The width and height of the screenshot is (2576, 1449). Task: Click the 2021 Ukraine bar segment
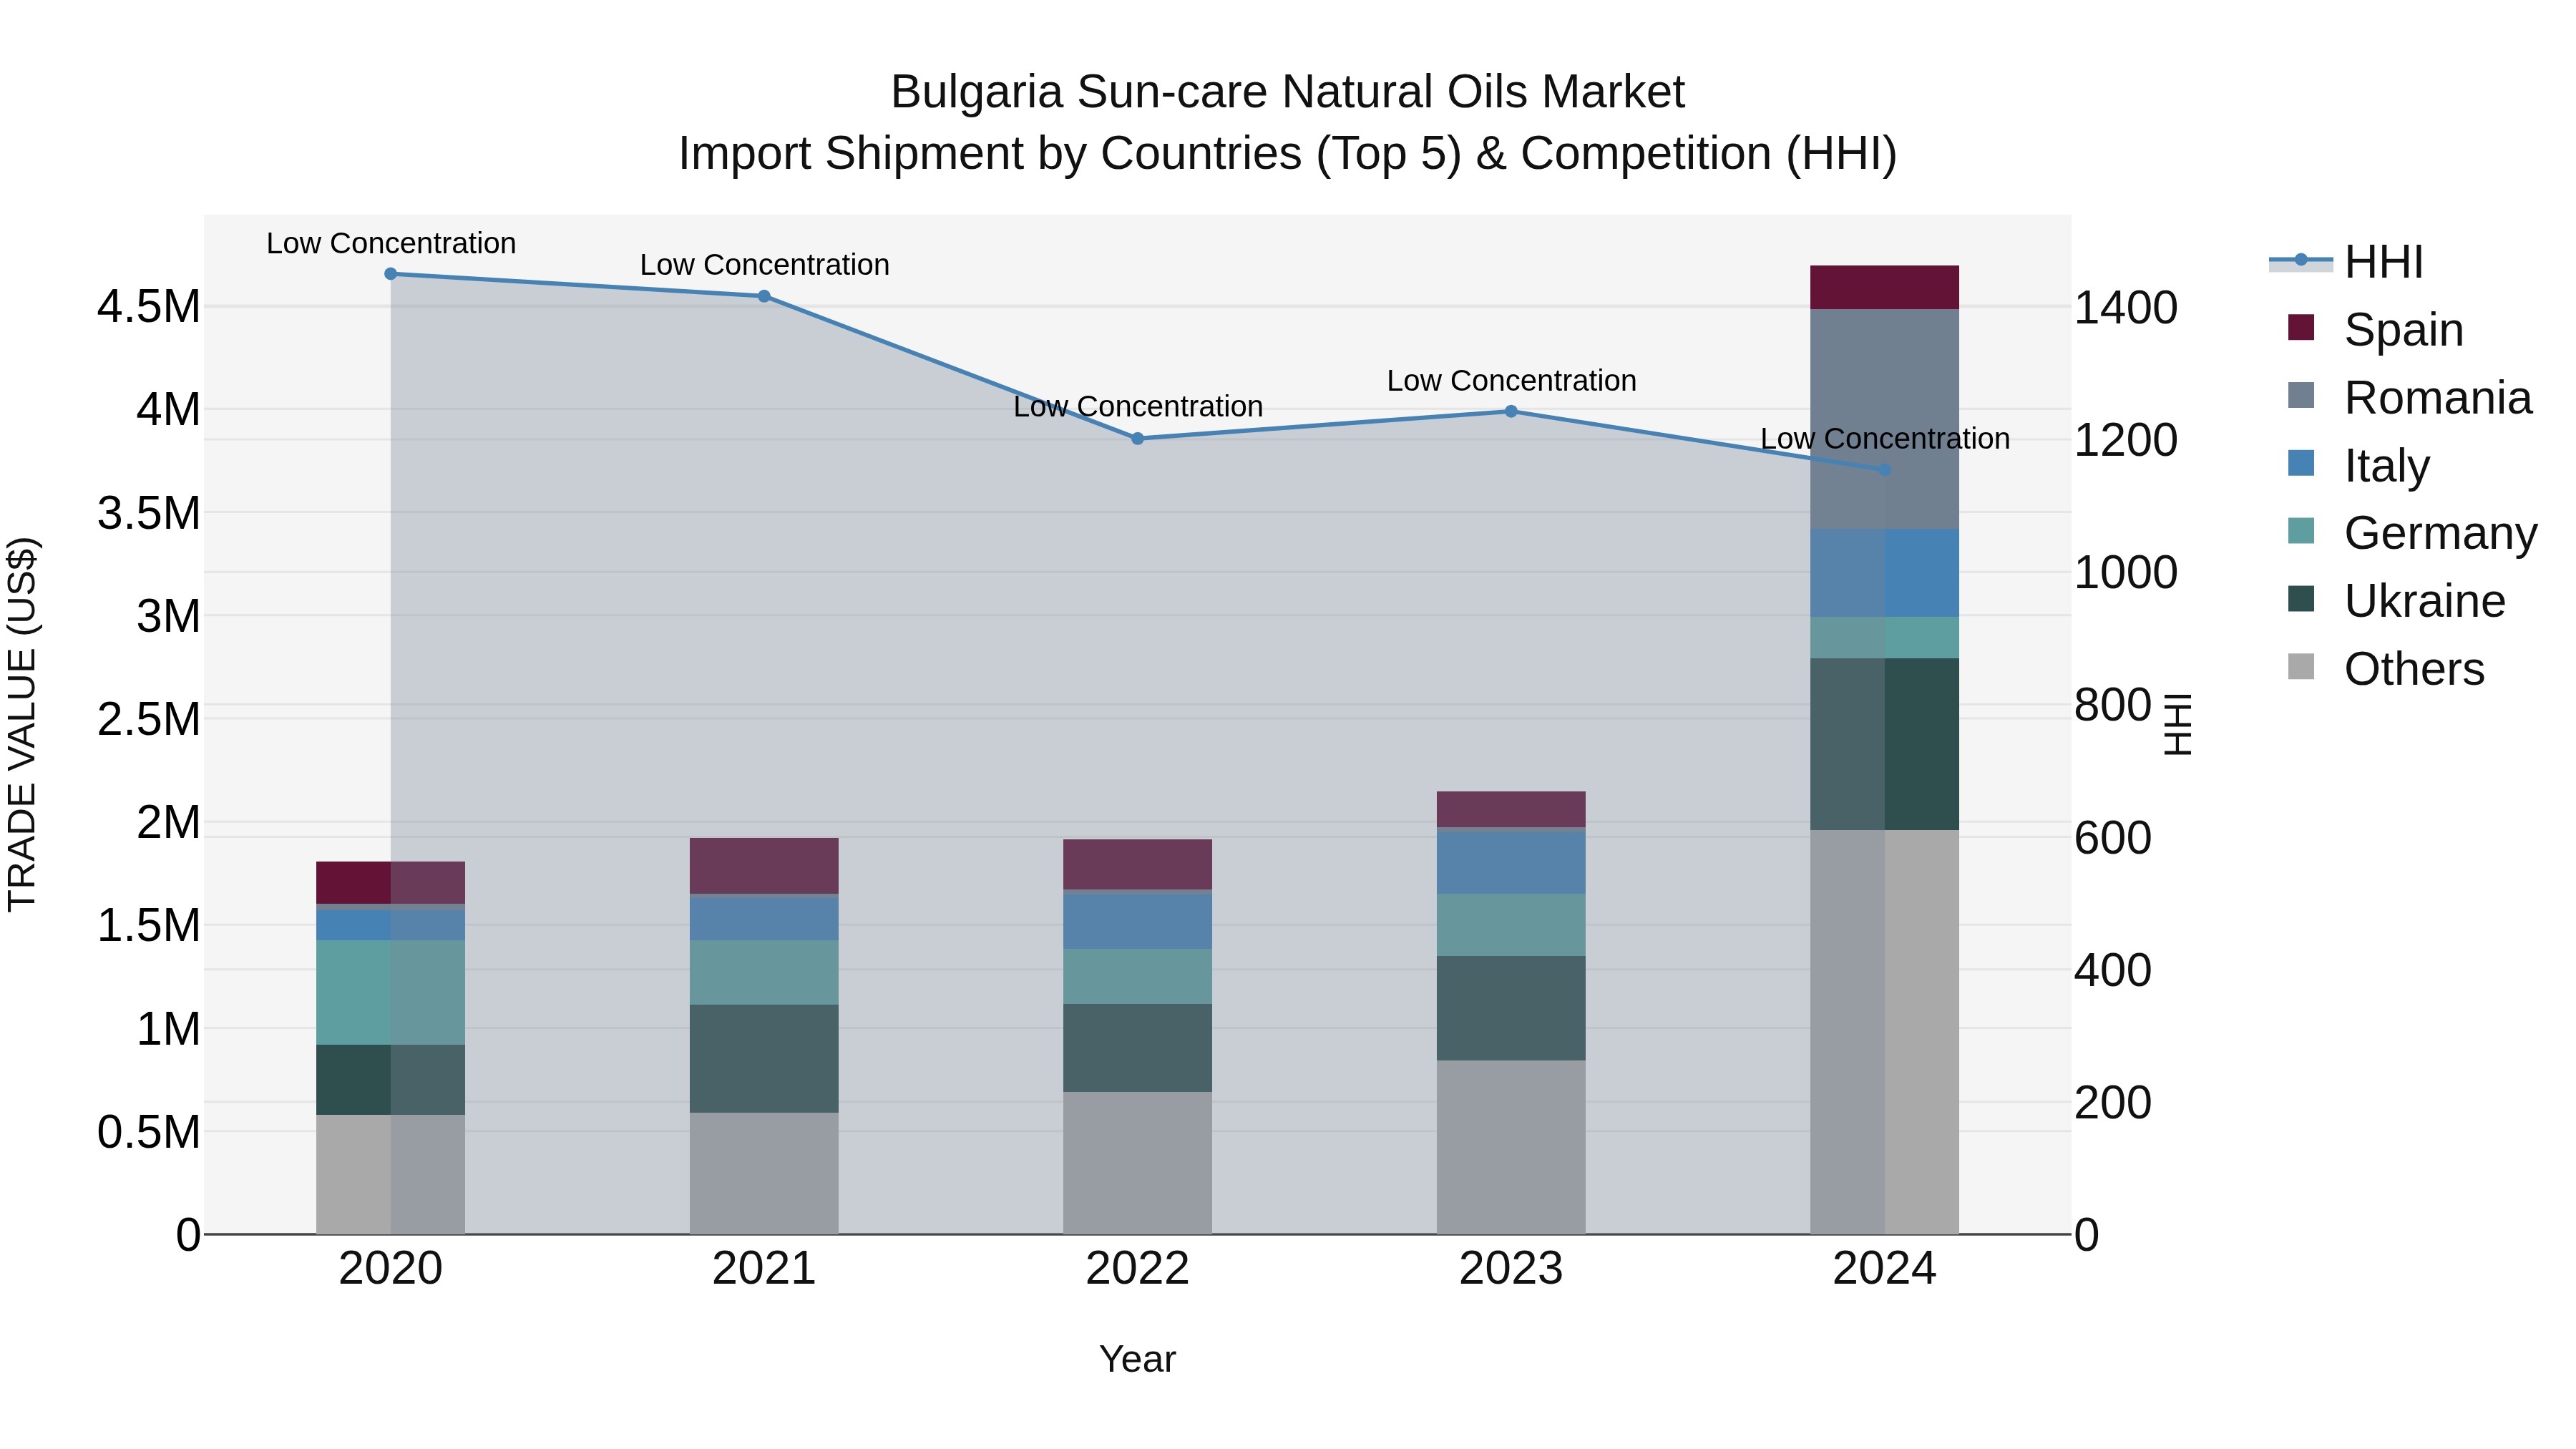click(764, 1059)
